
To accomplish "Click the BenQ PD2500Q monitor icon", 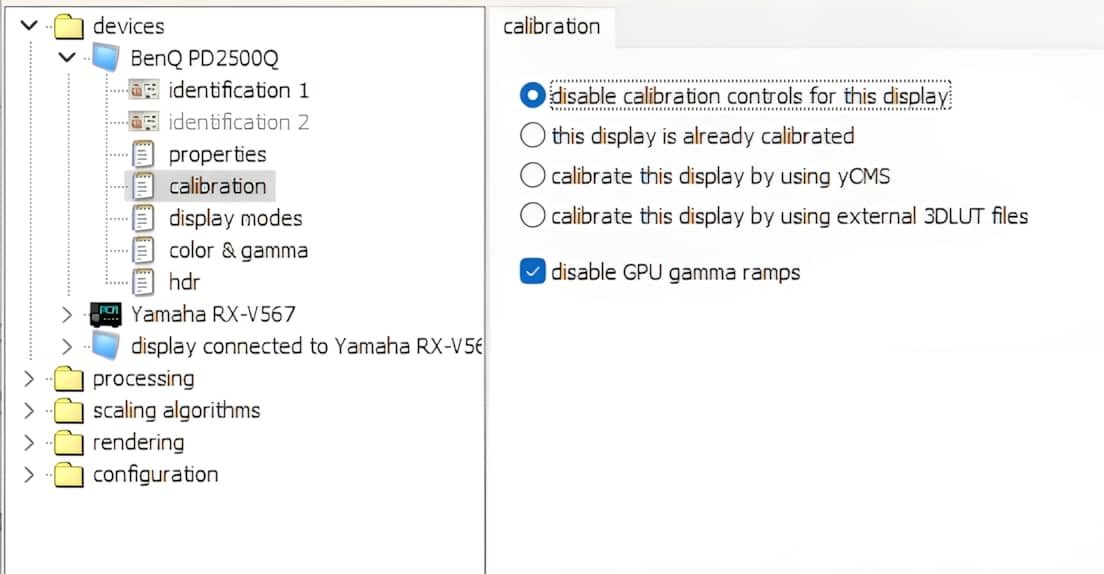I will click(106, 58).
